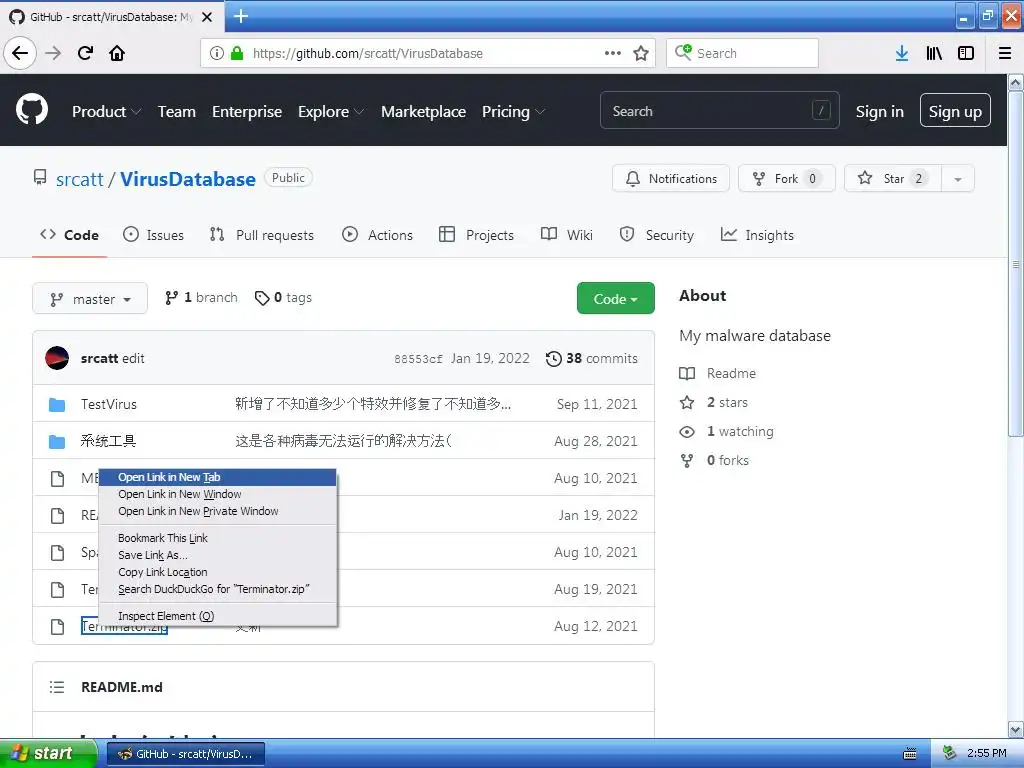Open the Wiki tab

[x=567, y=234]
